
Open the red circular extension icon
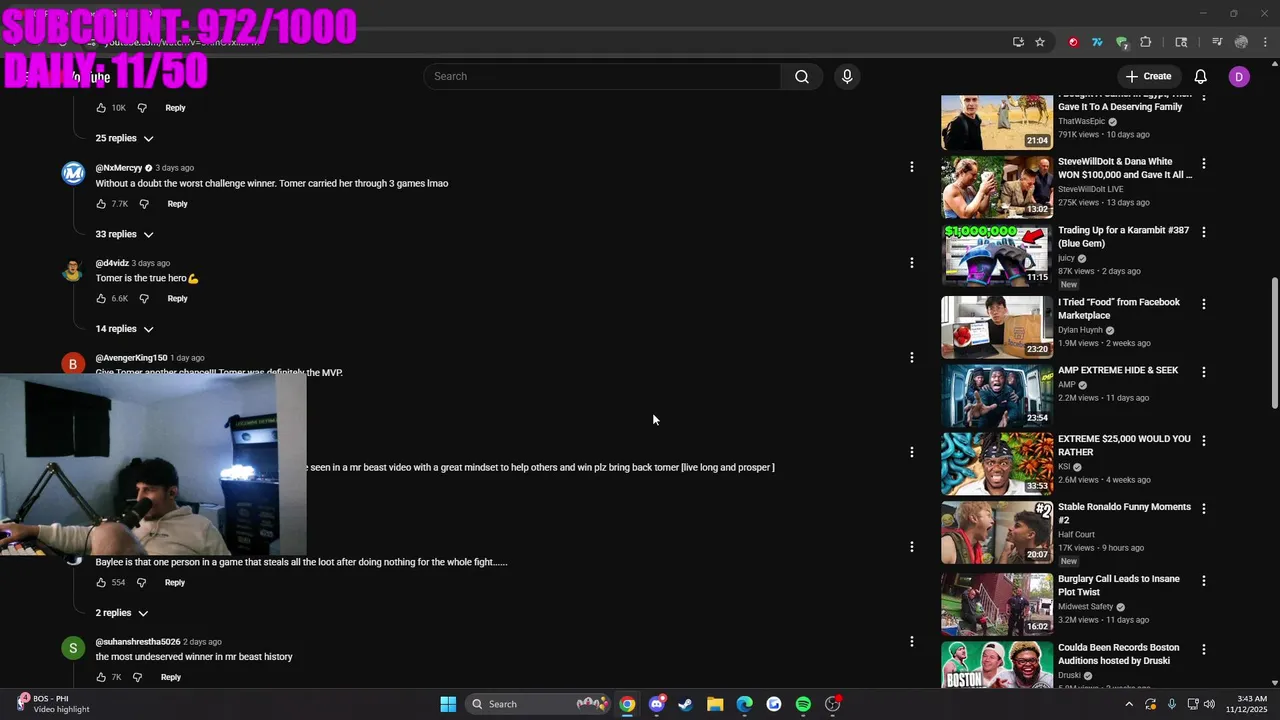pyautogui.click(x=1073, y=42)
